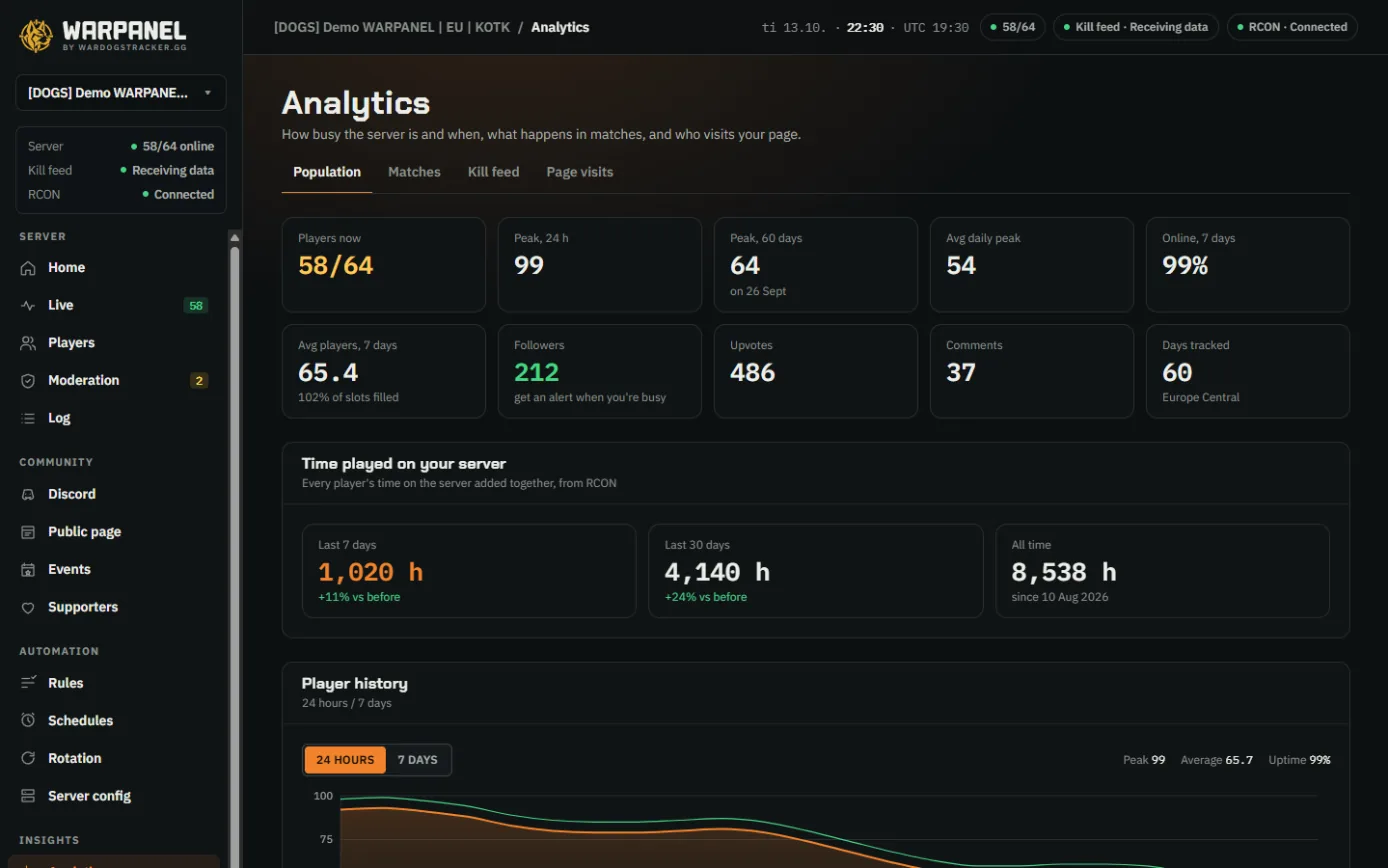Click the Rotation cycle icon
This screenshot has width=1388, height=868.
(x=28, y=758)
